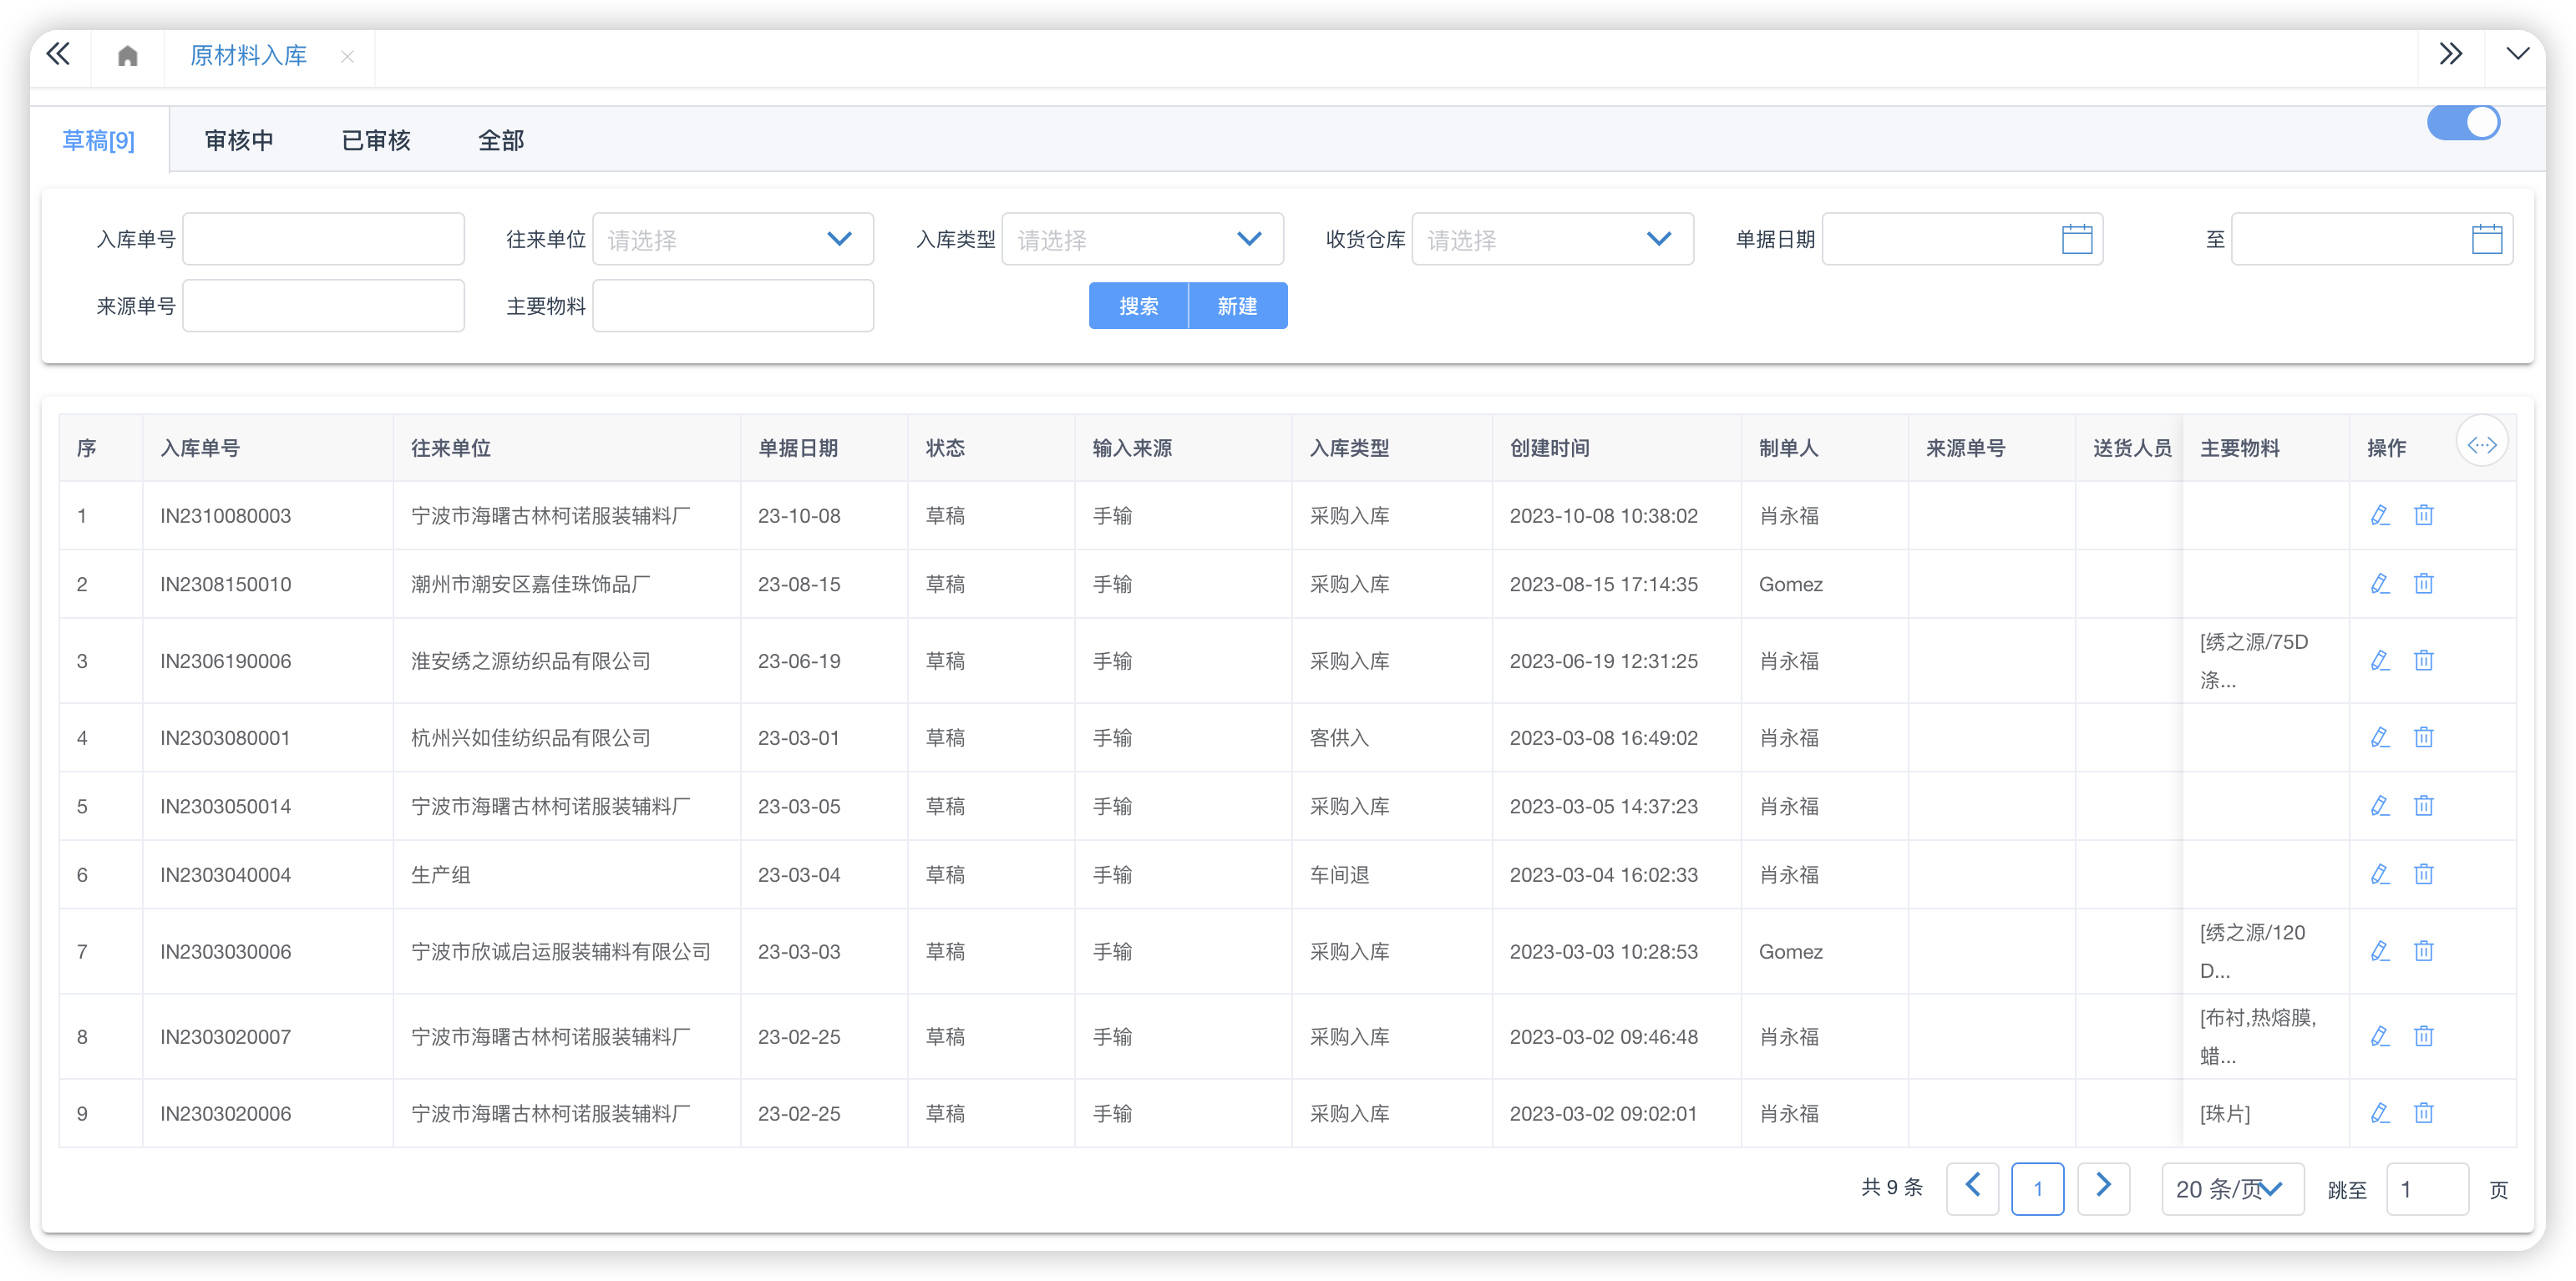Delete row IN2303080001
Image resolution: width=2576 pixels, height=1281 pixels.
(2423, 737)
